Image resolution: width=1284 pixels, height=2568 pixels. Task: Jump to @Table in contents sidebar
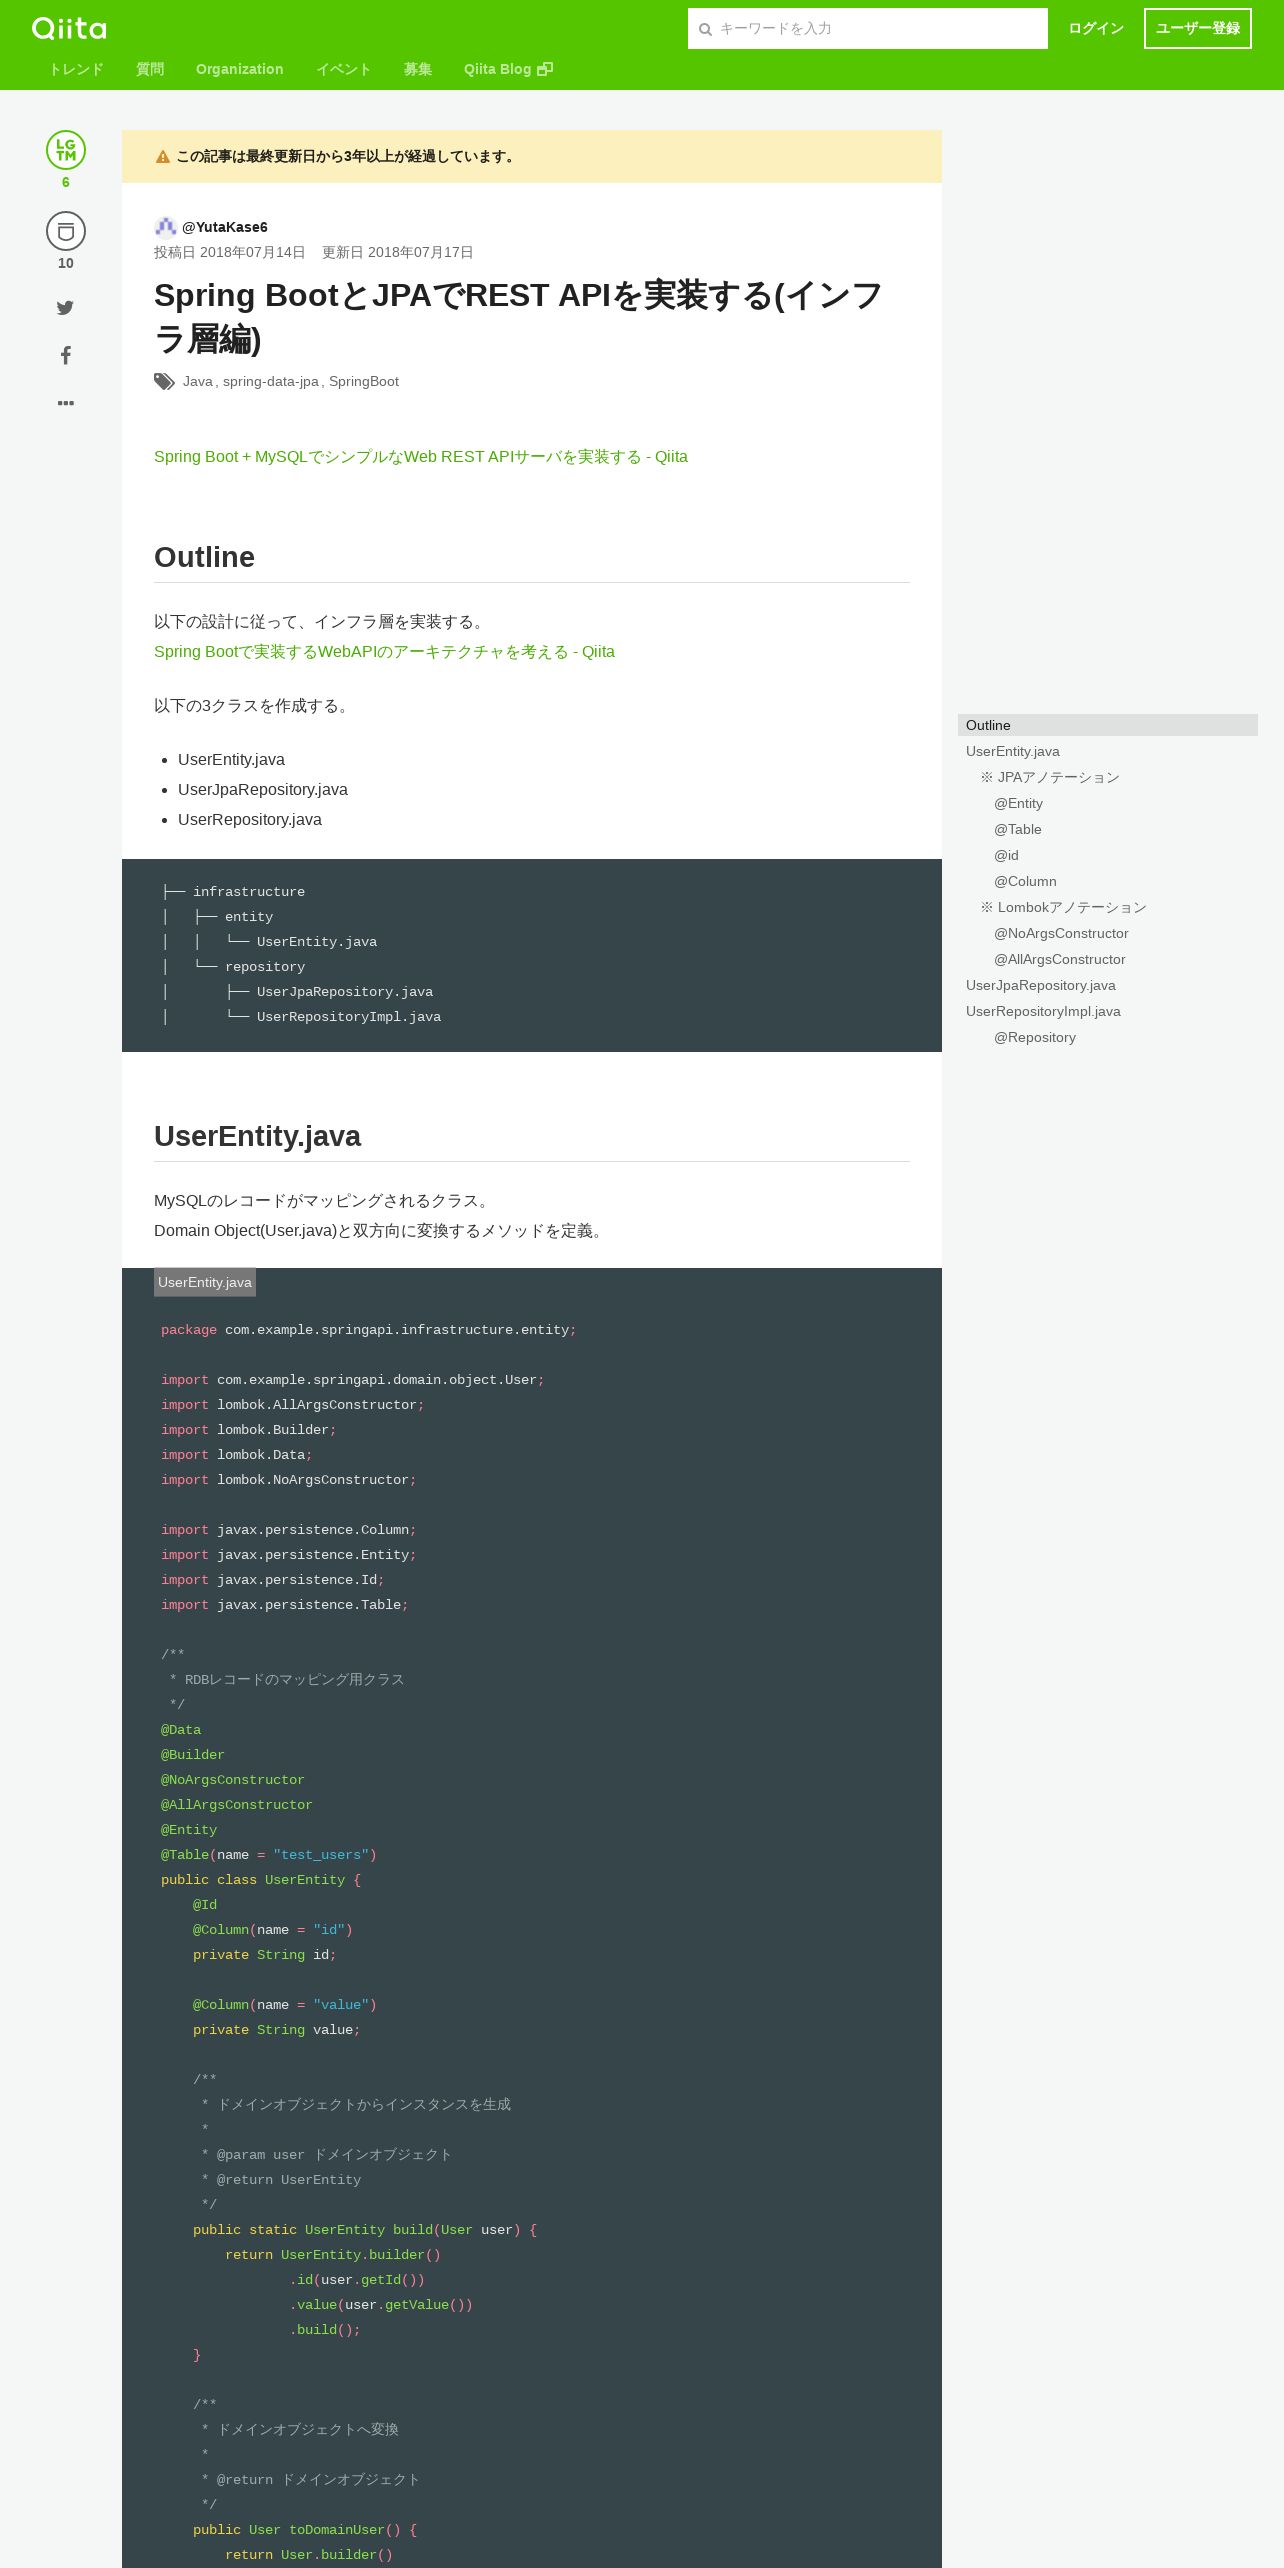coord(1017,829)
